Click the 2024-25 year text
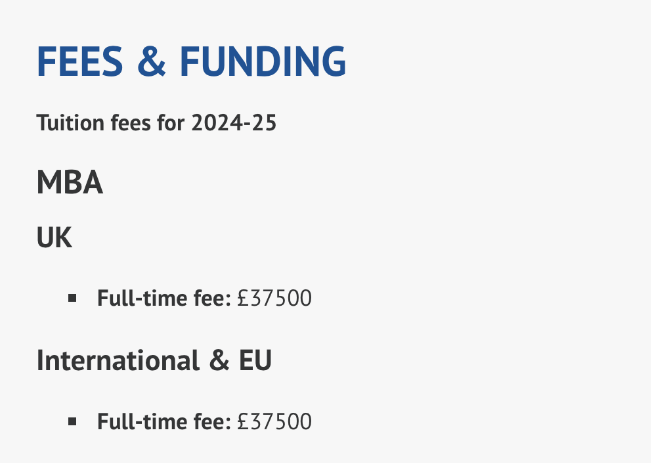This screenshot has height=463, width=651. (234, 123)
